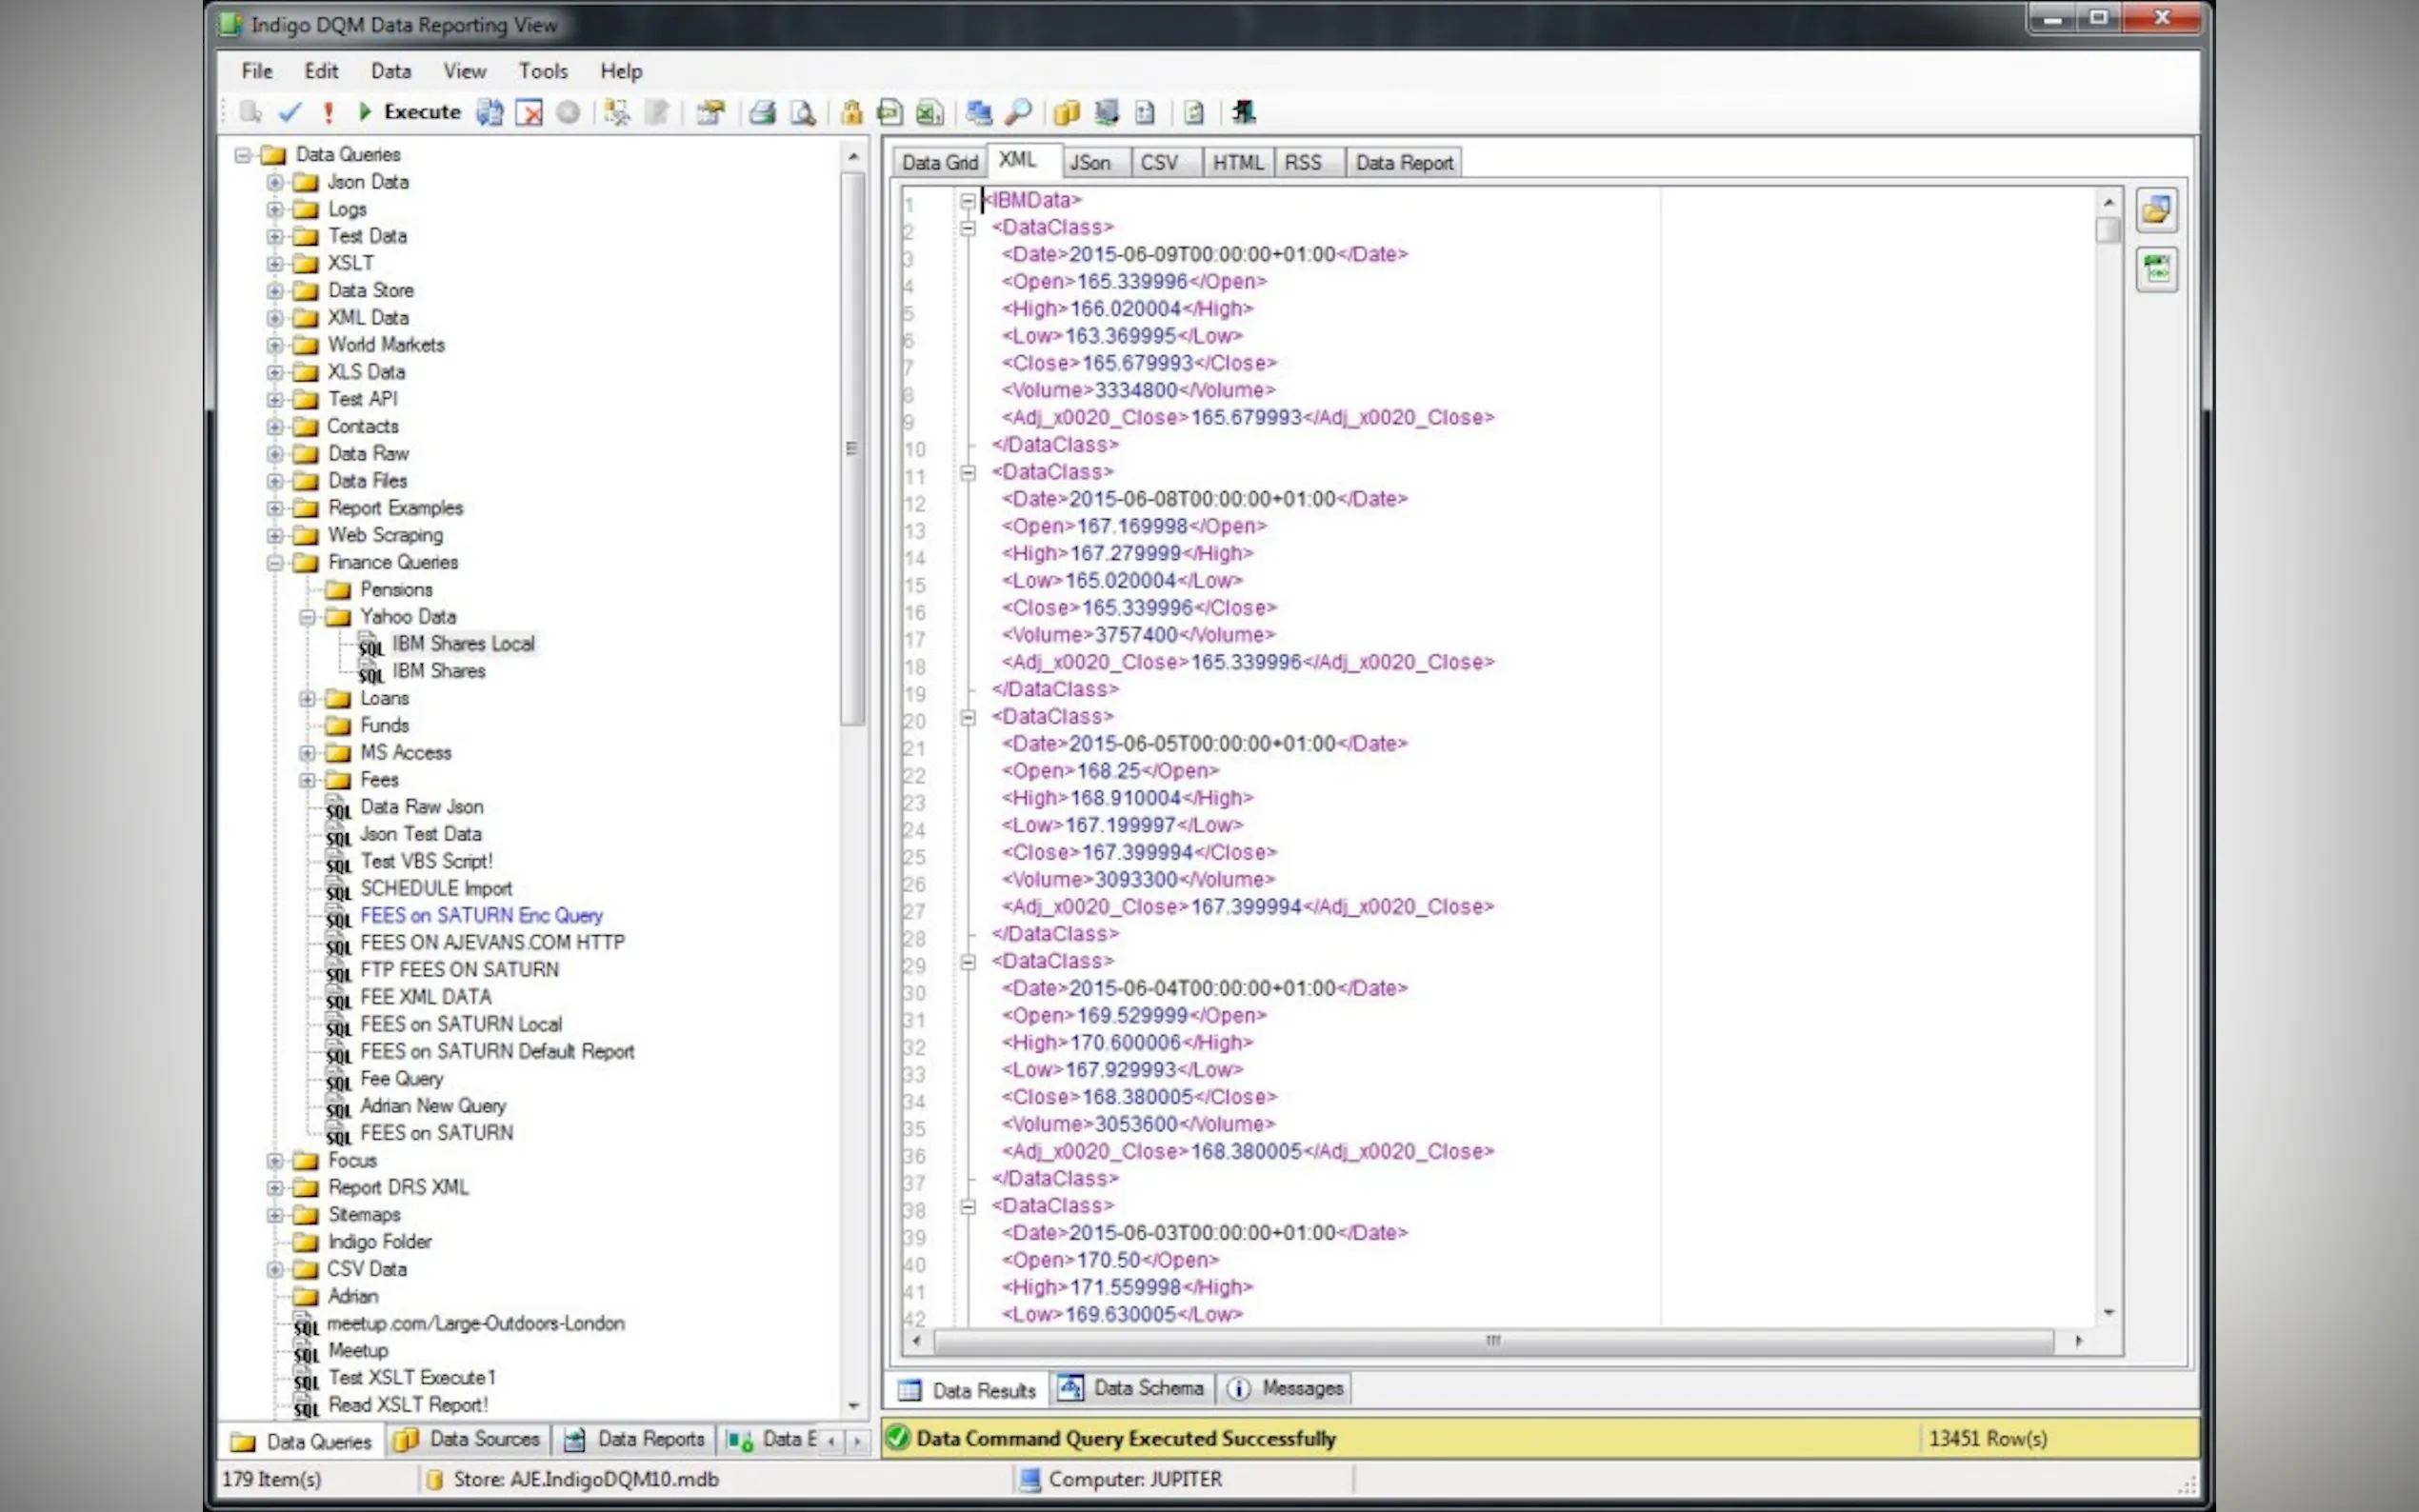Image resolution: width=2419 pixels, height=1512 pixels.
Task: Select the IBM Shares query item
Action: point(438,671)
